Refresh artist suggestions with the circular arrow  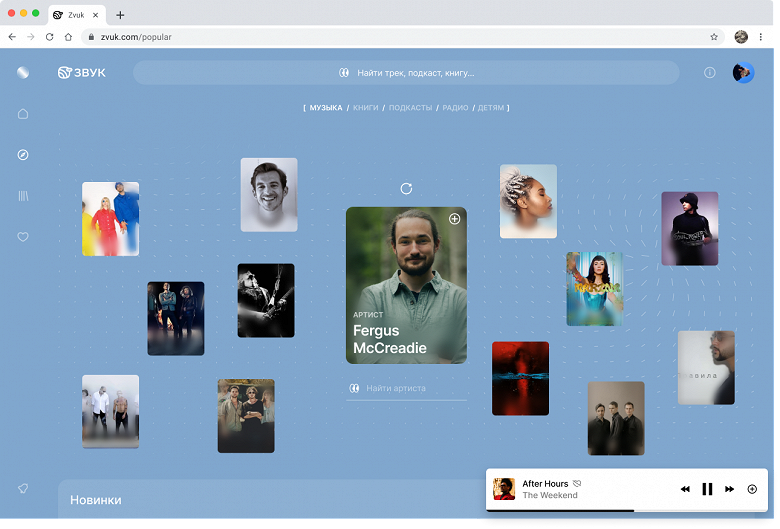click(x=406, y=189)
